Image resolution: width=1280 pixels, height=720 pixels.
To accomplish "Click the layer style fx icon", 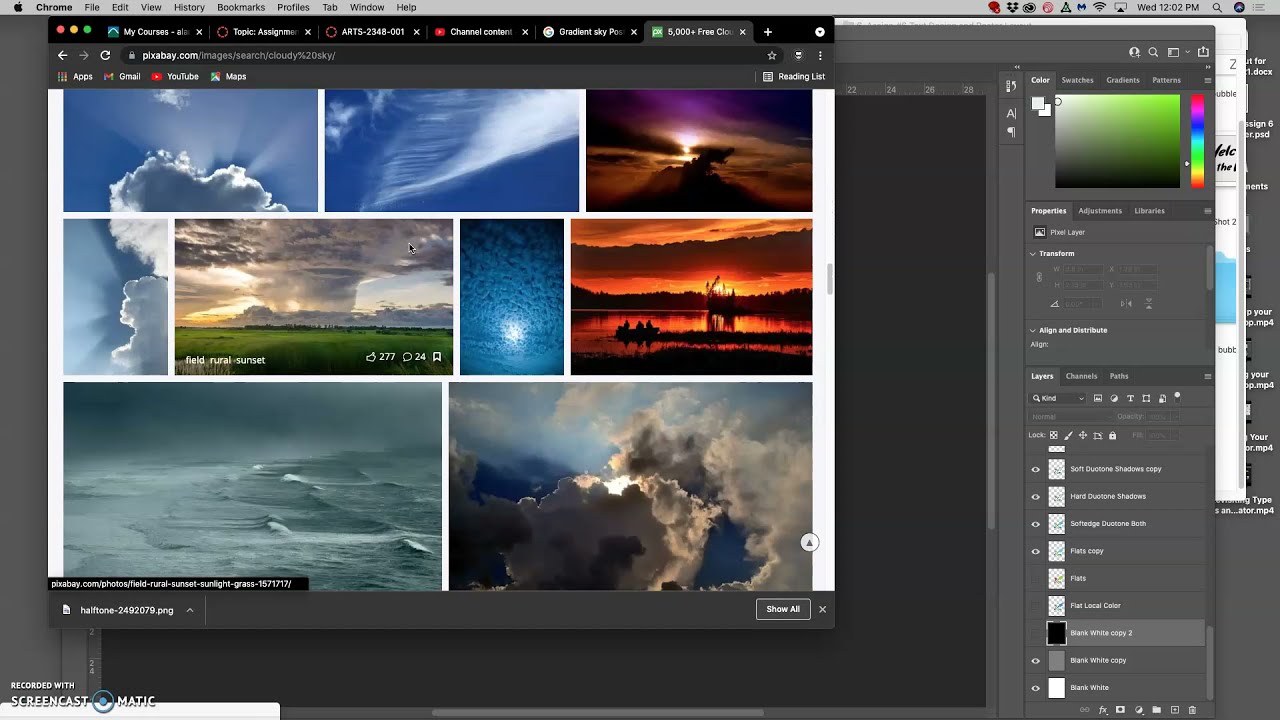I will (x=1103, y=710).
